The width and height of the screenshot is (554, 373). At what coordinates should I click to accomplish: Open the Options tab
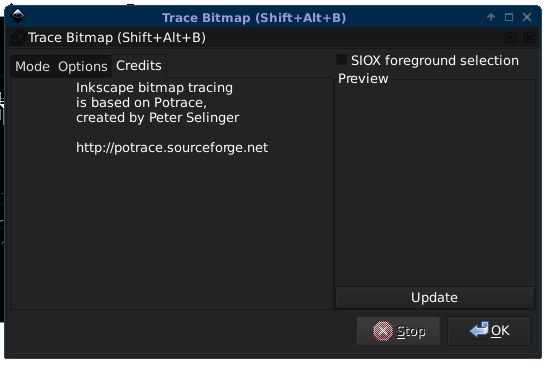[83, 66]
